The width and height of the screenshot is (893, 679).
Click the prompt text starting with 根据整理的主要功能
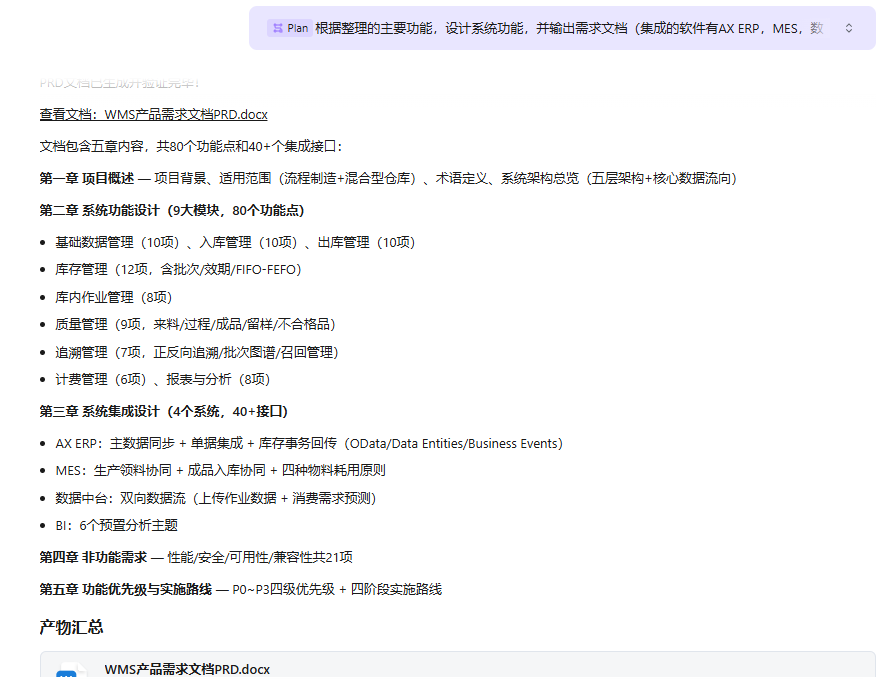[x=570, y=28]
